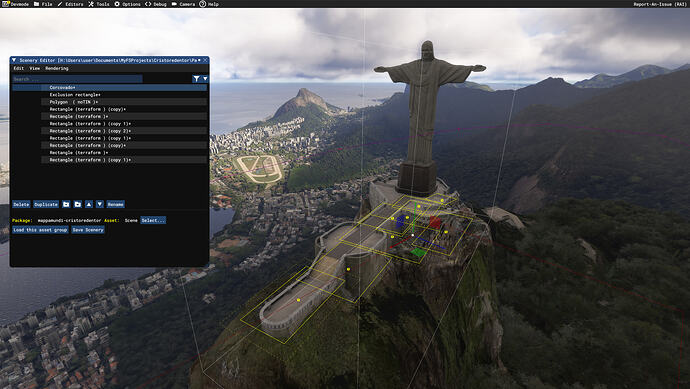Move item up with up-arrow button
This screenshot has width=690, height=389.
pyautogui.click(x=89, y=204)
